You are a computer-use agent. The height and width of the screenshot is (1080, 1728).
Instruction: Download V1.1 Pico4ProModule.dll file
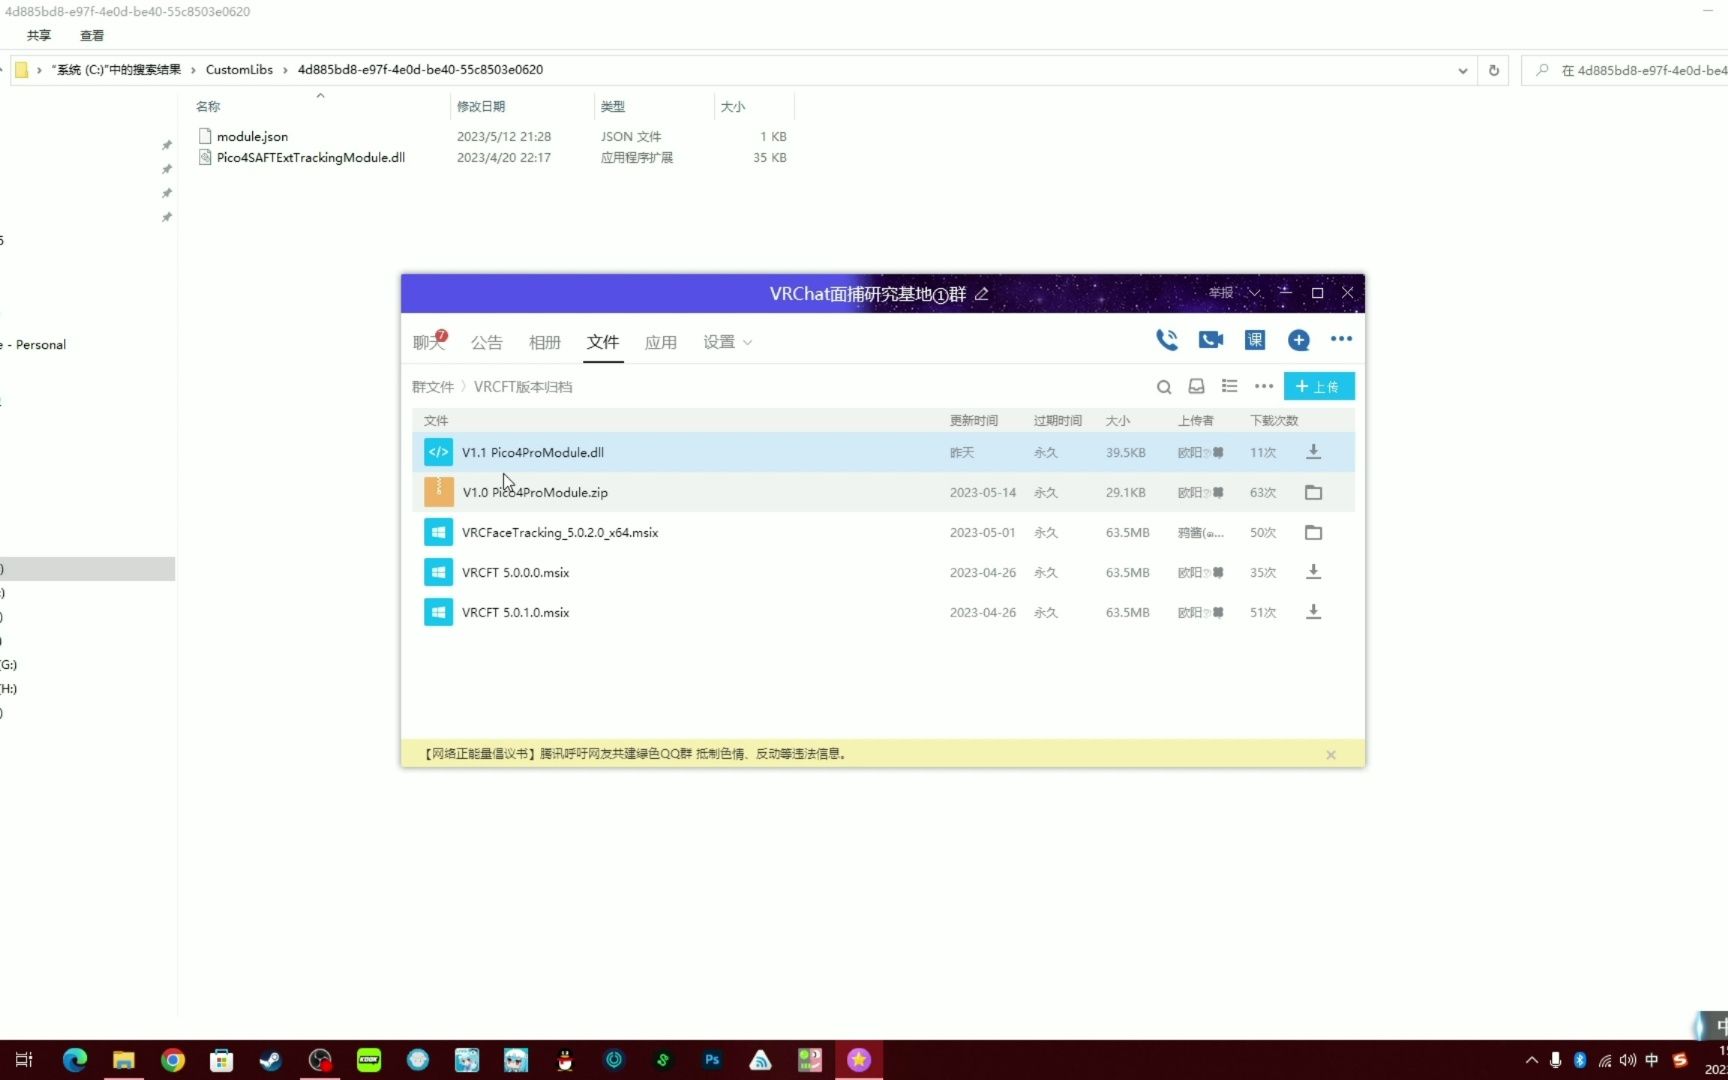tap(1313, 452)
